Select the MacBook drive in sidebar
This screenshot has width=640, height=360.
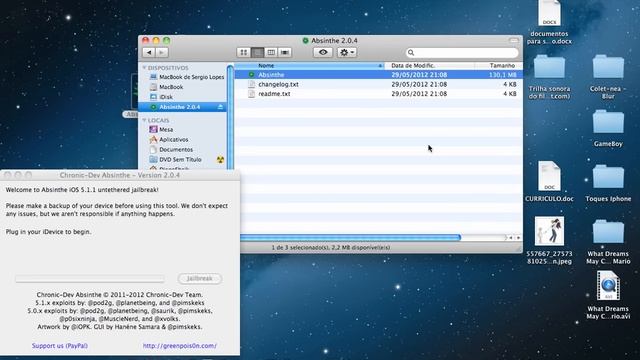(x=167, y=87)
